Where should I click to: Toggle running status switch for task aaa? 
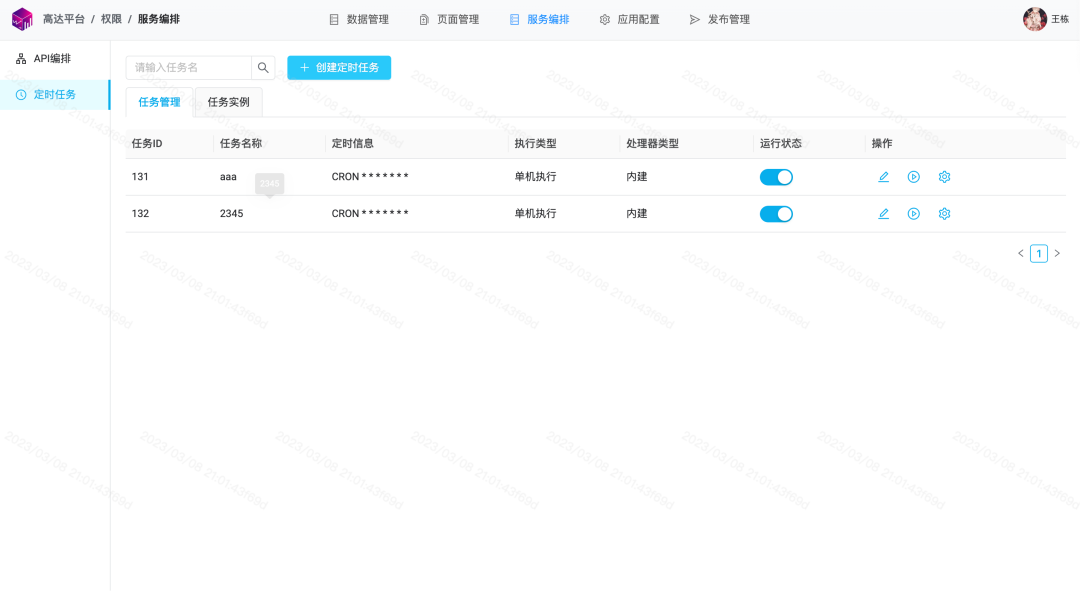776,177
